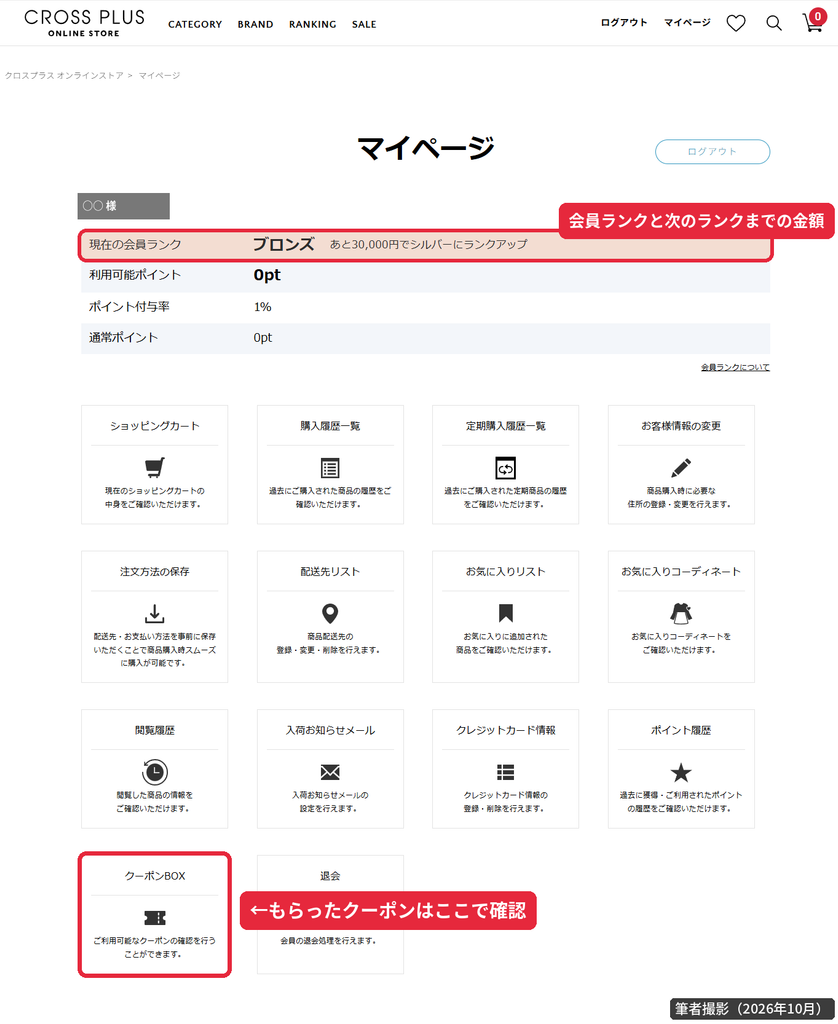
Task: Open the 会員ランクについて link
Action: [x=735, y=368]
